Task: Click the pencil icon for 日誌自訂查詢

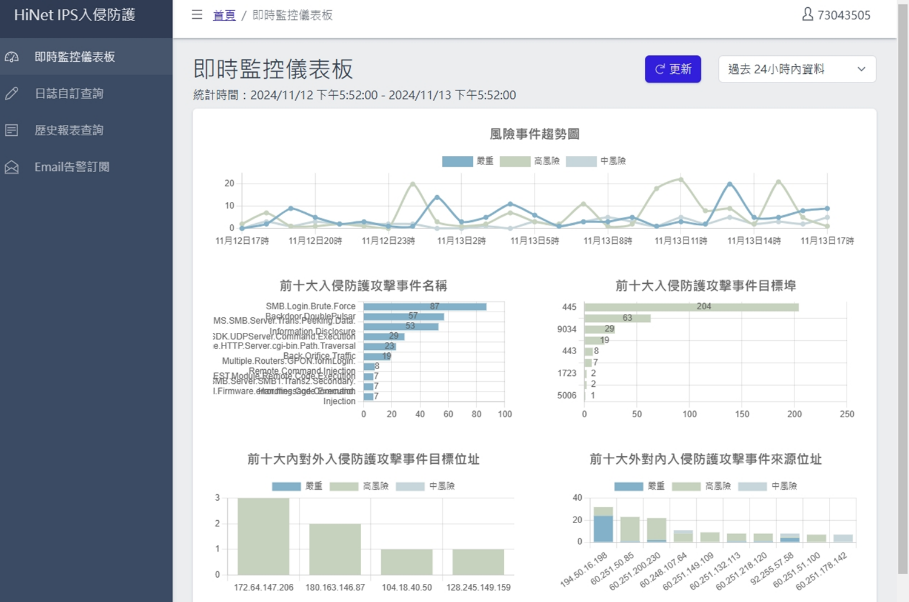Action: tap(12, 94)
